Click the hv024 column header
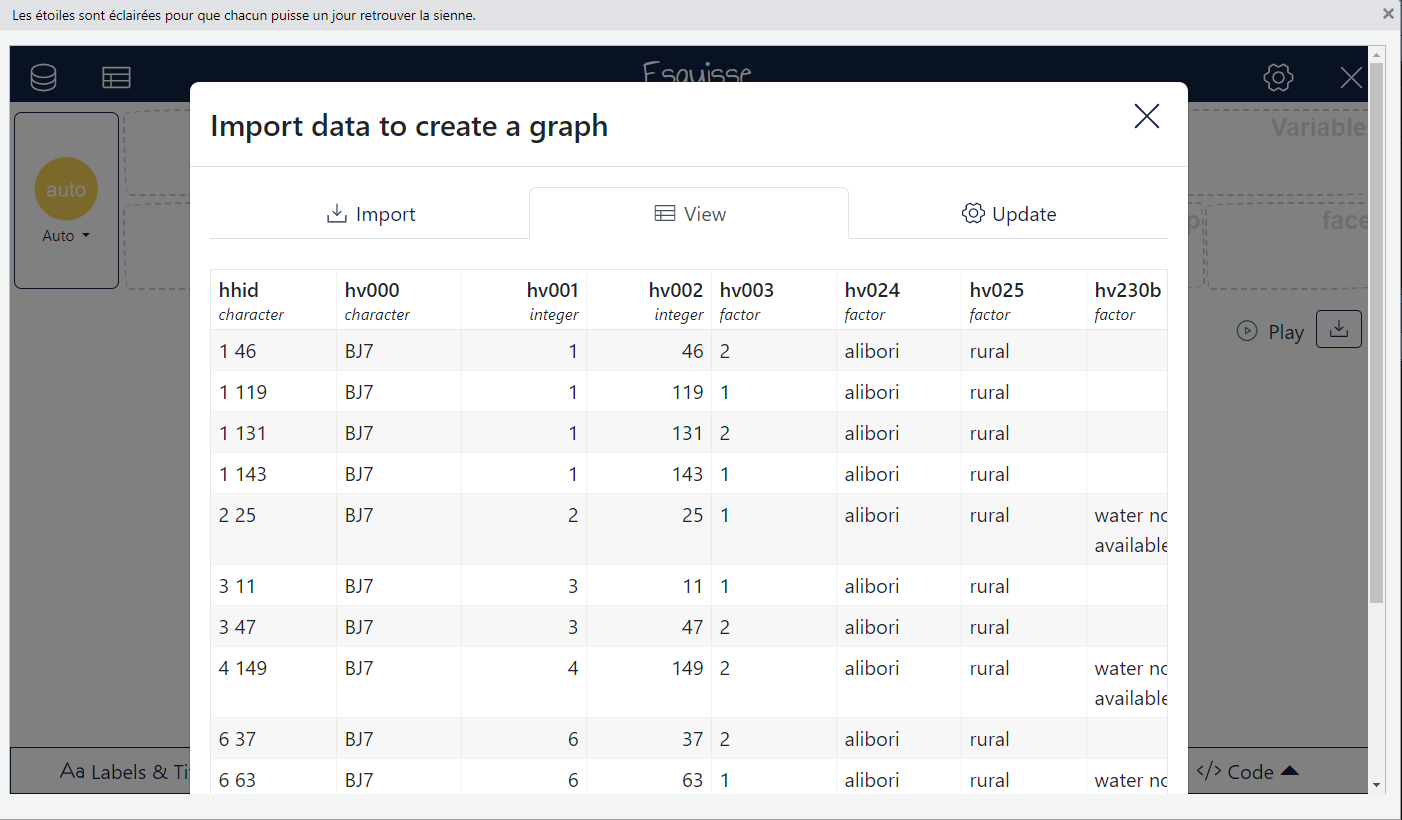 pyautogui.click(x=899, y=300)
